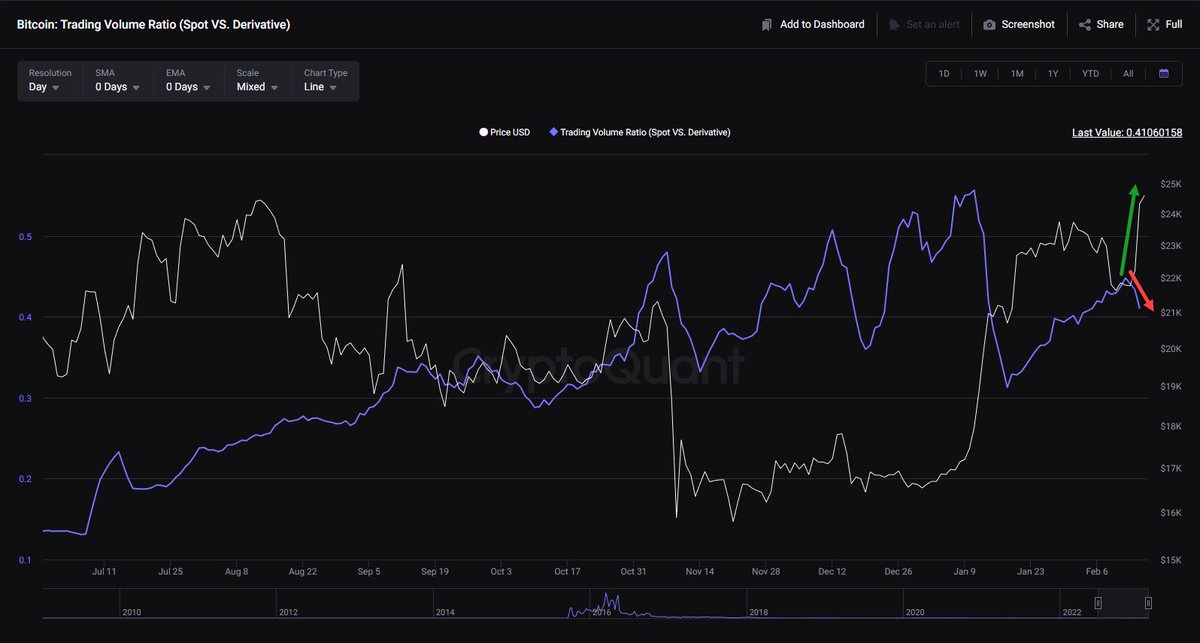
Task: Open the Scale Mixed dropdown
Action: coord(257,81)
